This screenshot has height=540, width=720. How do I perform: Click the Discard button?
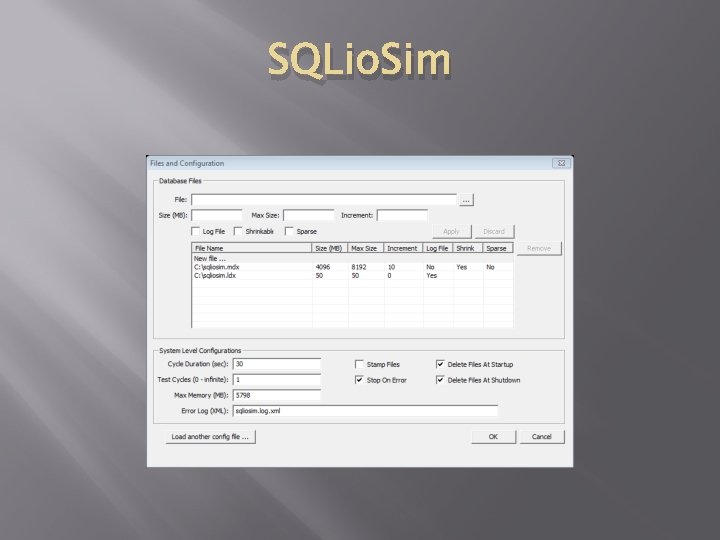pyautogui.click(x=494, y=231)
